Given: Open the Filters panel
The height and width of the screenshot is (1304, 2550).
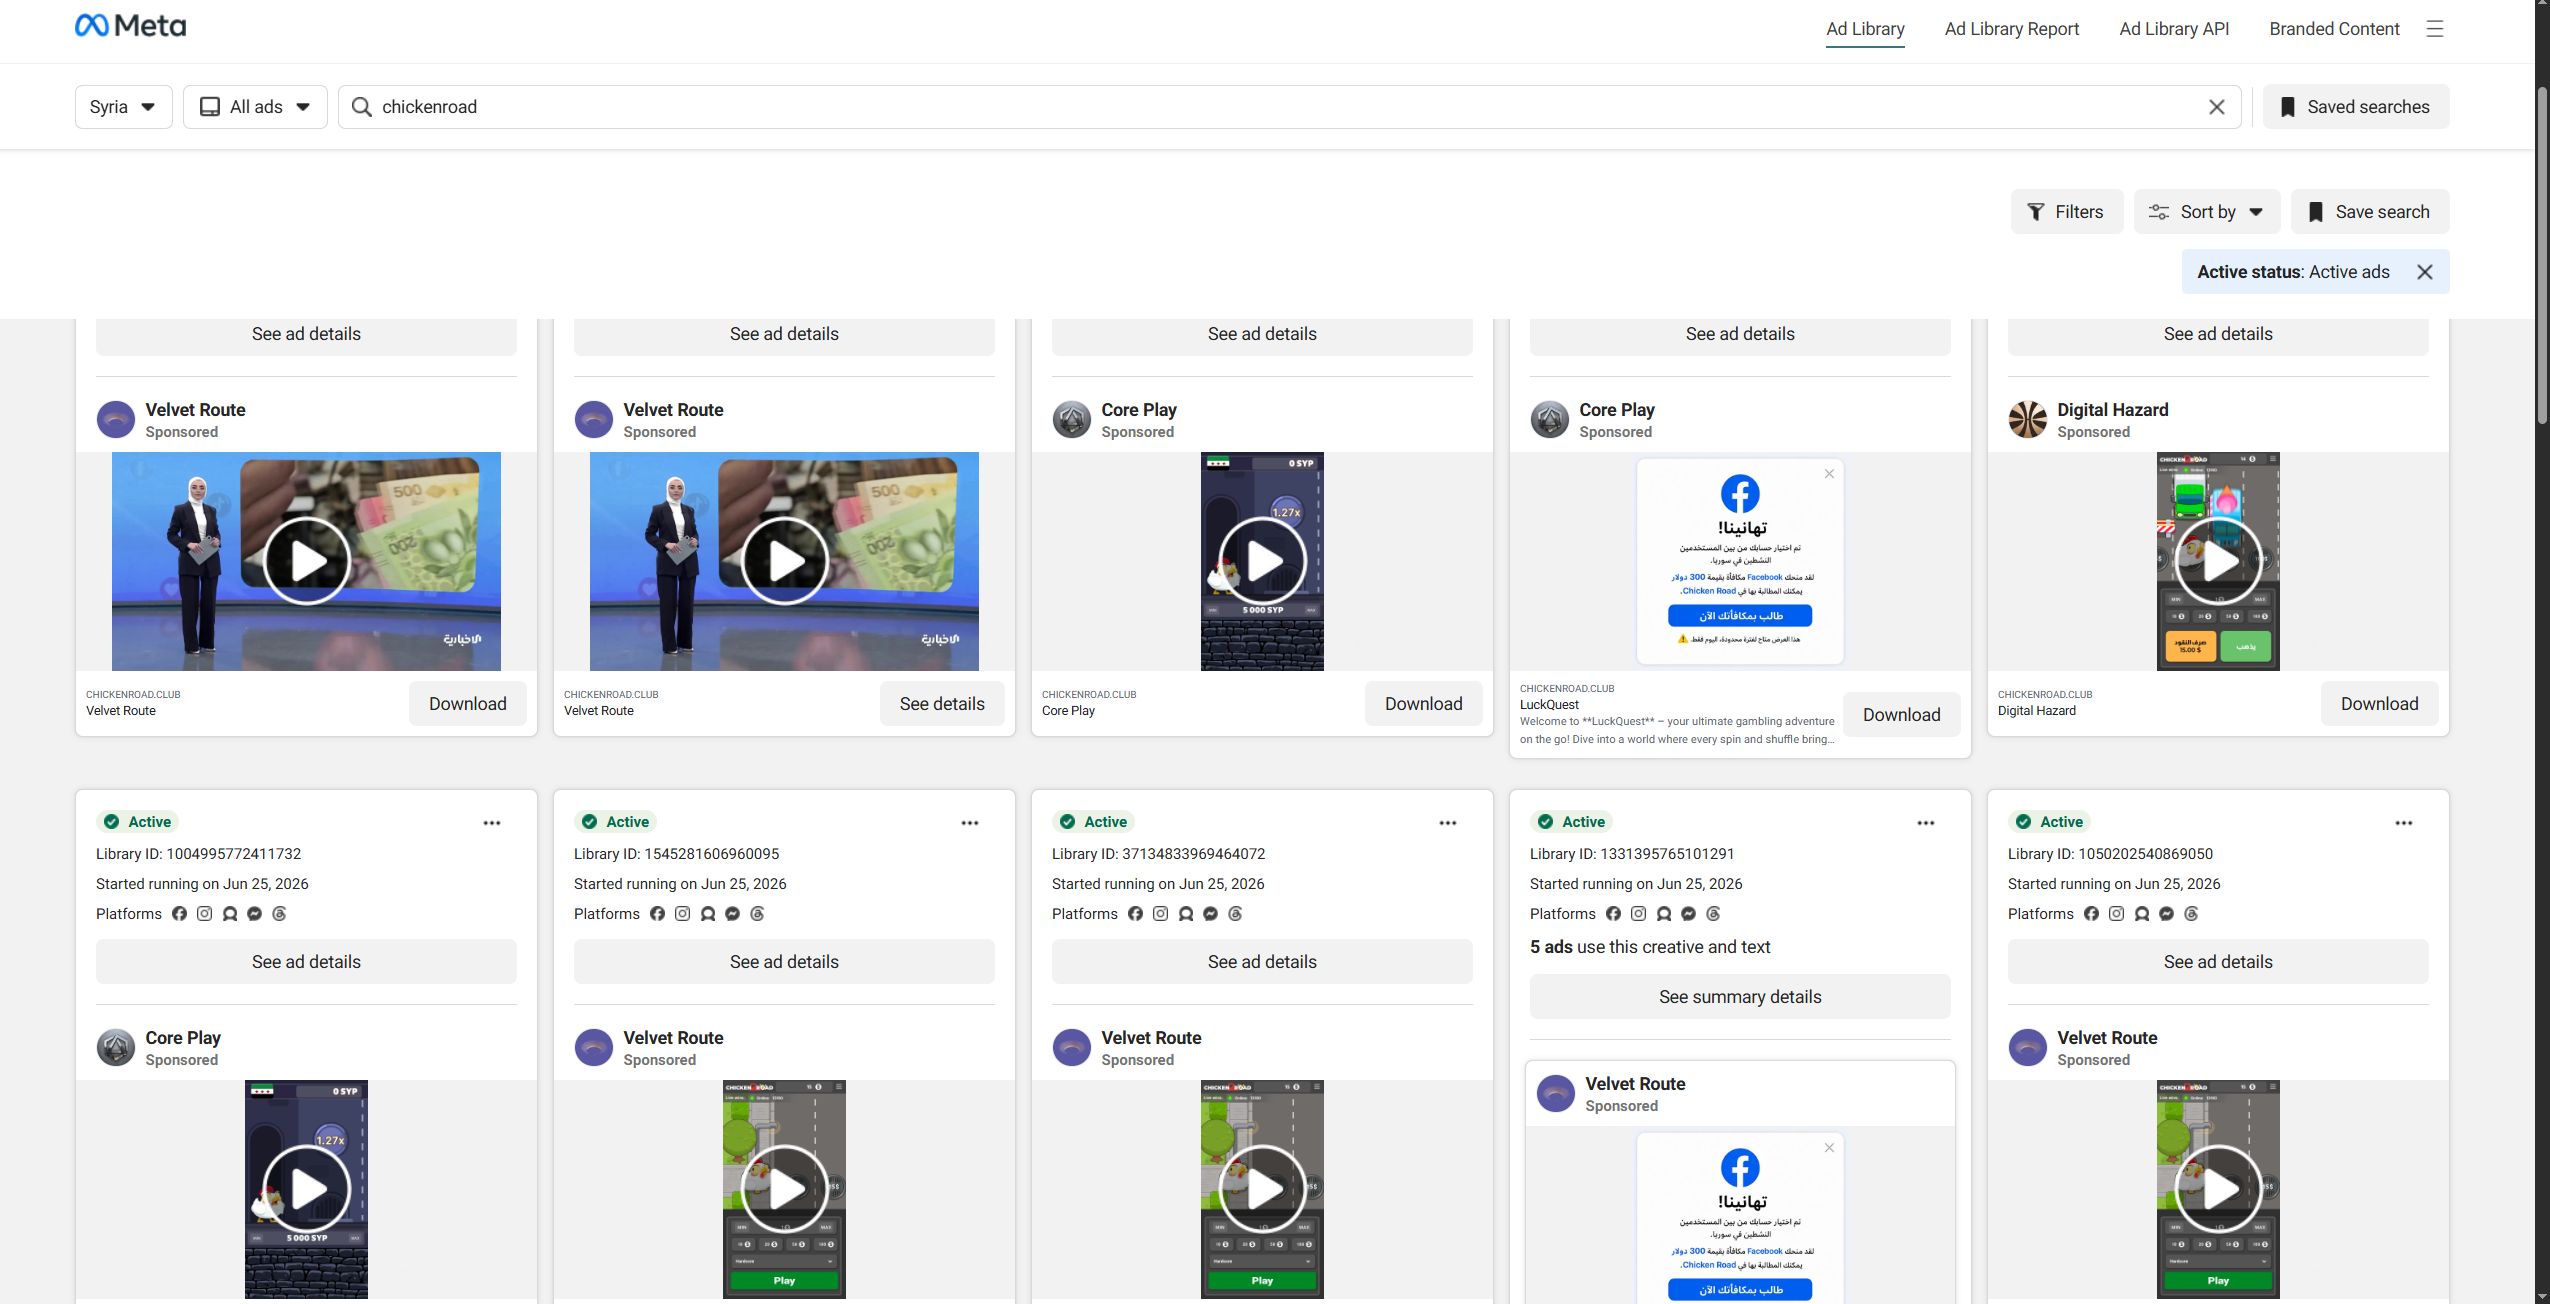Looking at the screenshot, I should click(2066, 212).
